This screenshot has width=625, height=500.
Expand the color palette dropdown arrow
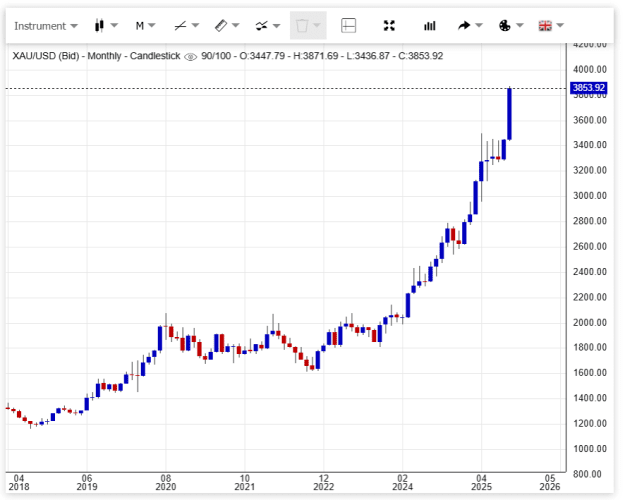[520, 26]
